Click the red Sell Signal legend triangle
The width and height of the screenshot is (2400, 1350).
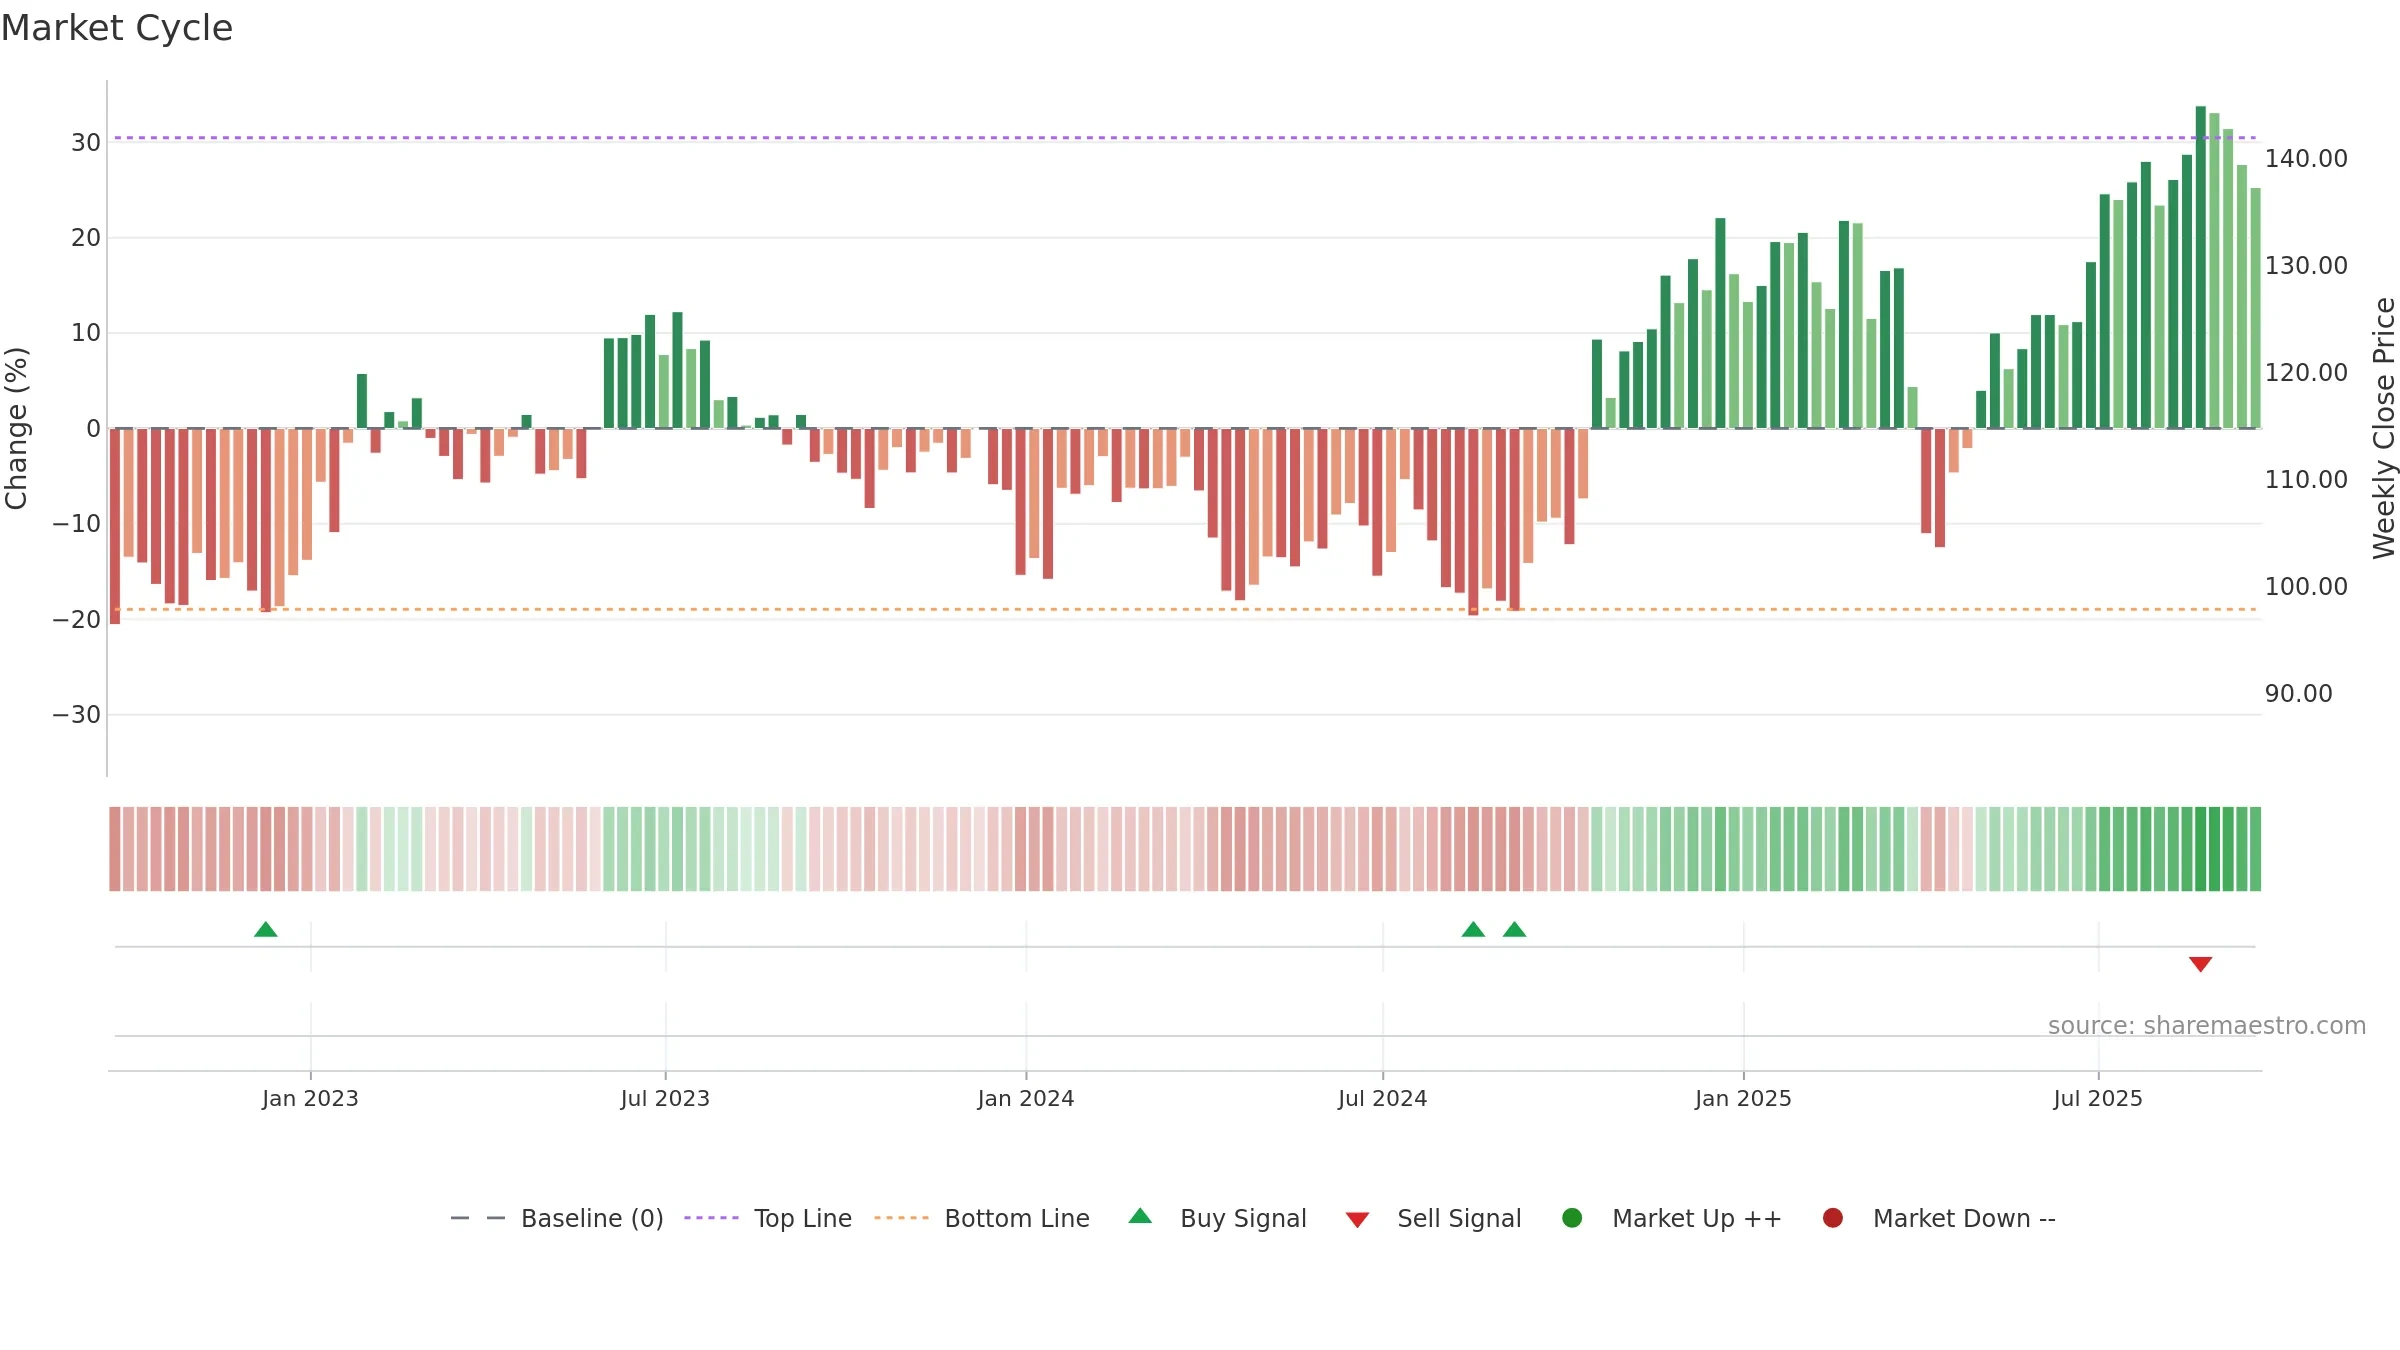click(x=1357, y=1220)
